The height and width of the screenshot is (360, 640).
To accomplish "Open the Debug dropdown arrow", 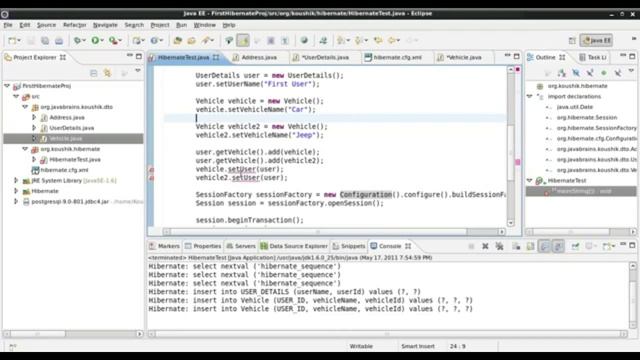I will tap(84, 40).
